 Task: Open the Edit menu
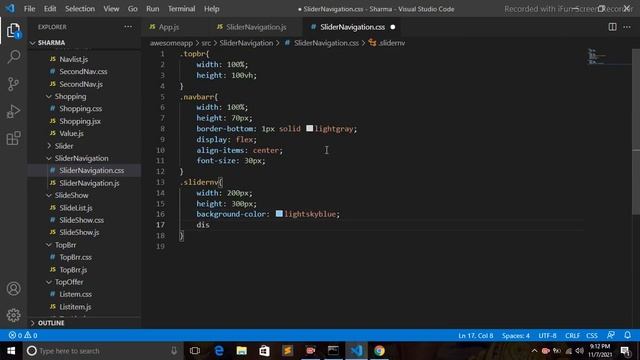[50, 9]
